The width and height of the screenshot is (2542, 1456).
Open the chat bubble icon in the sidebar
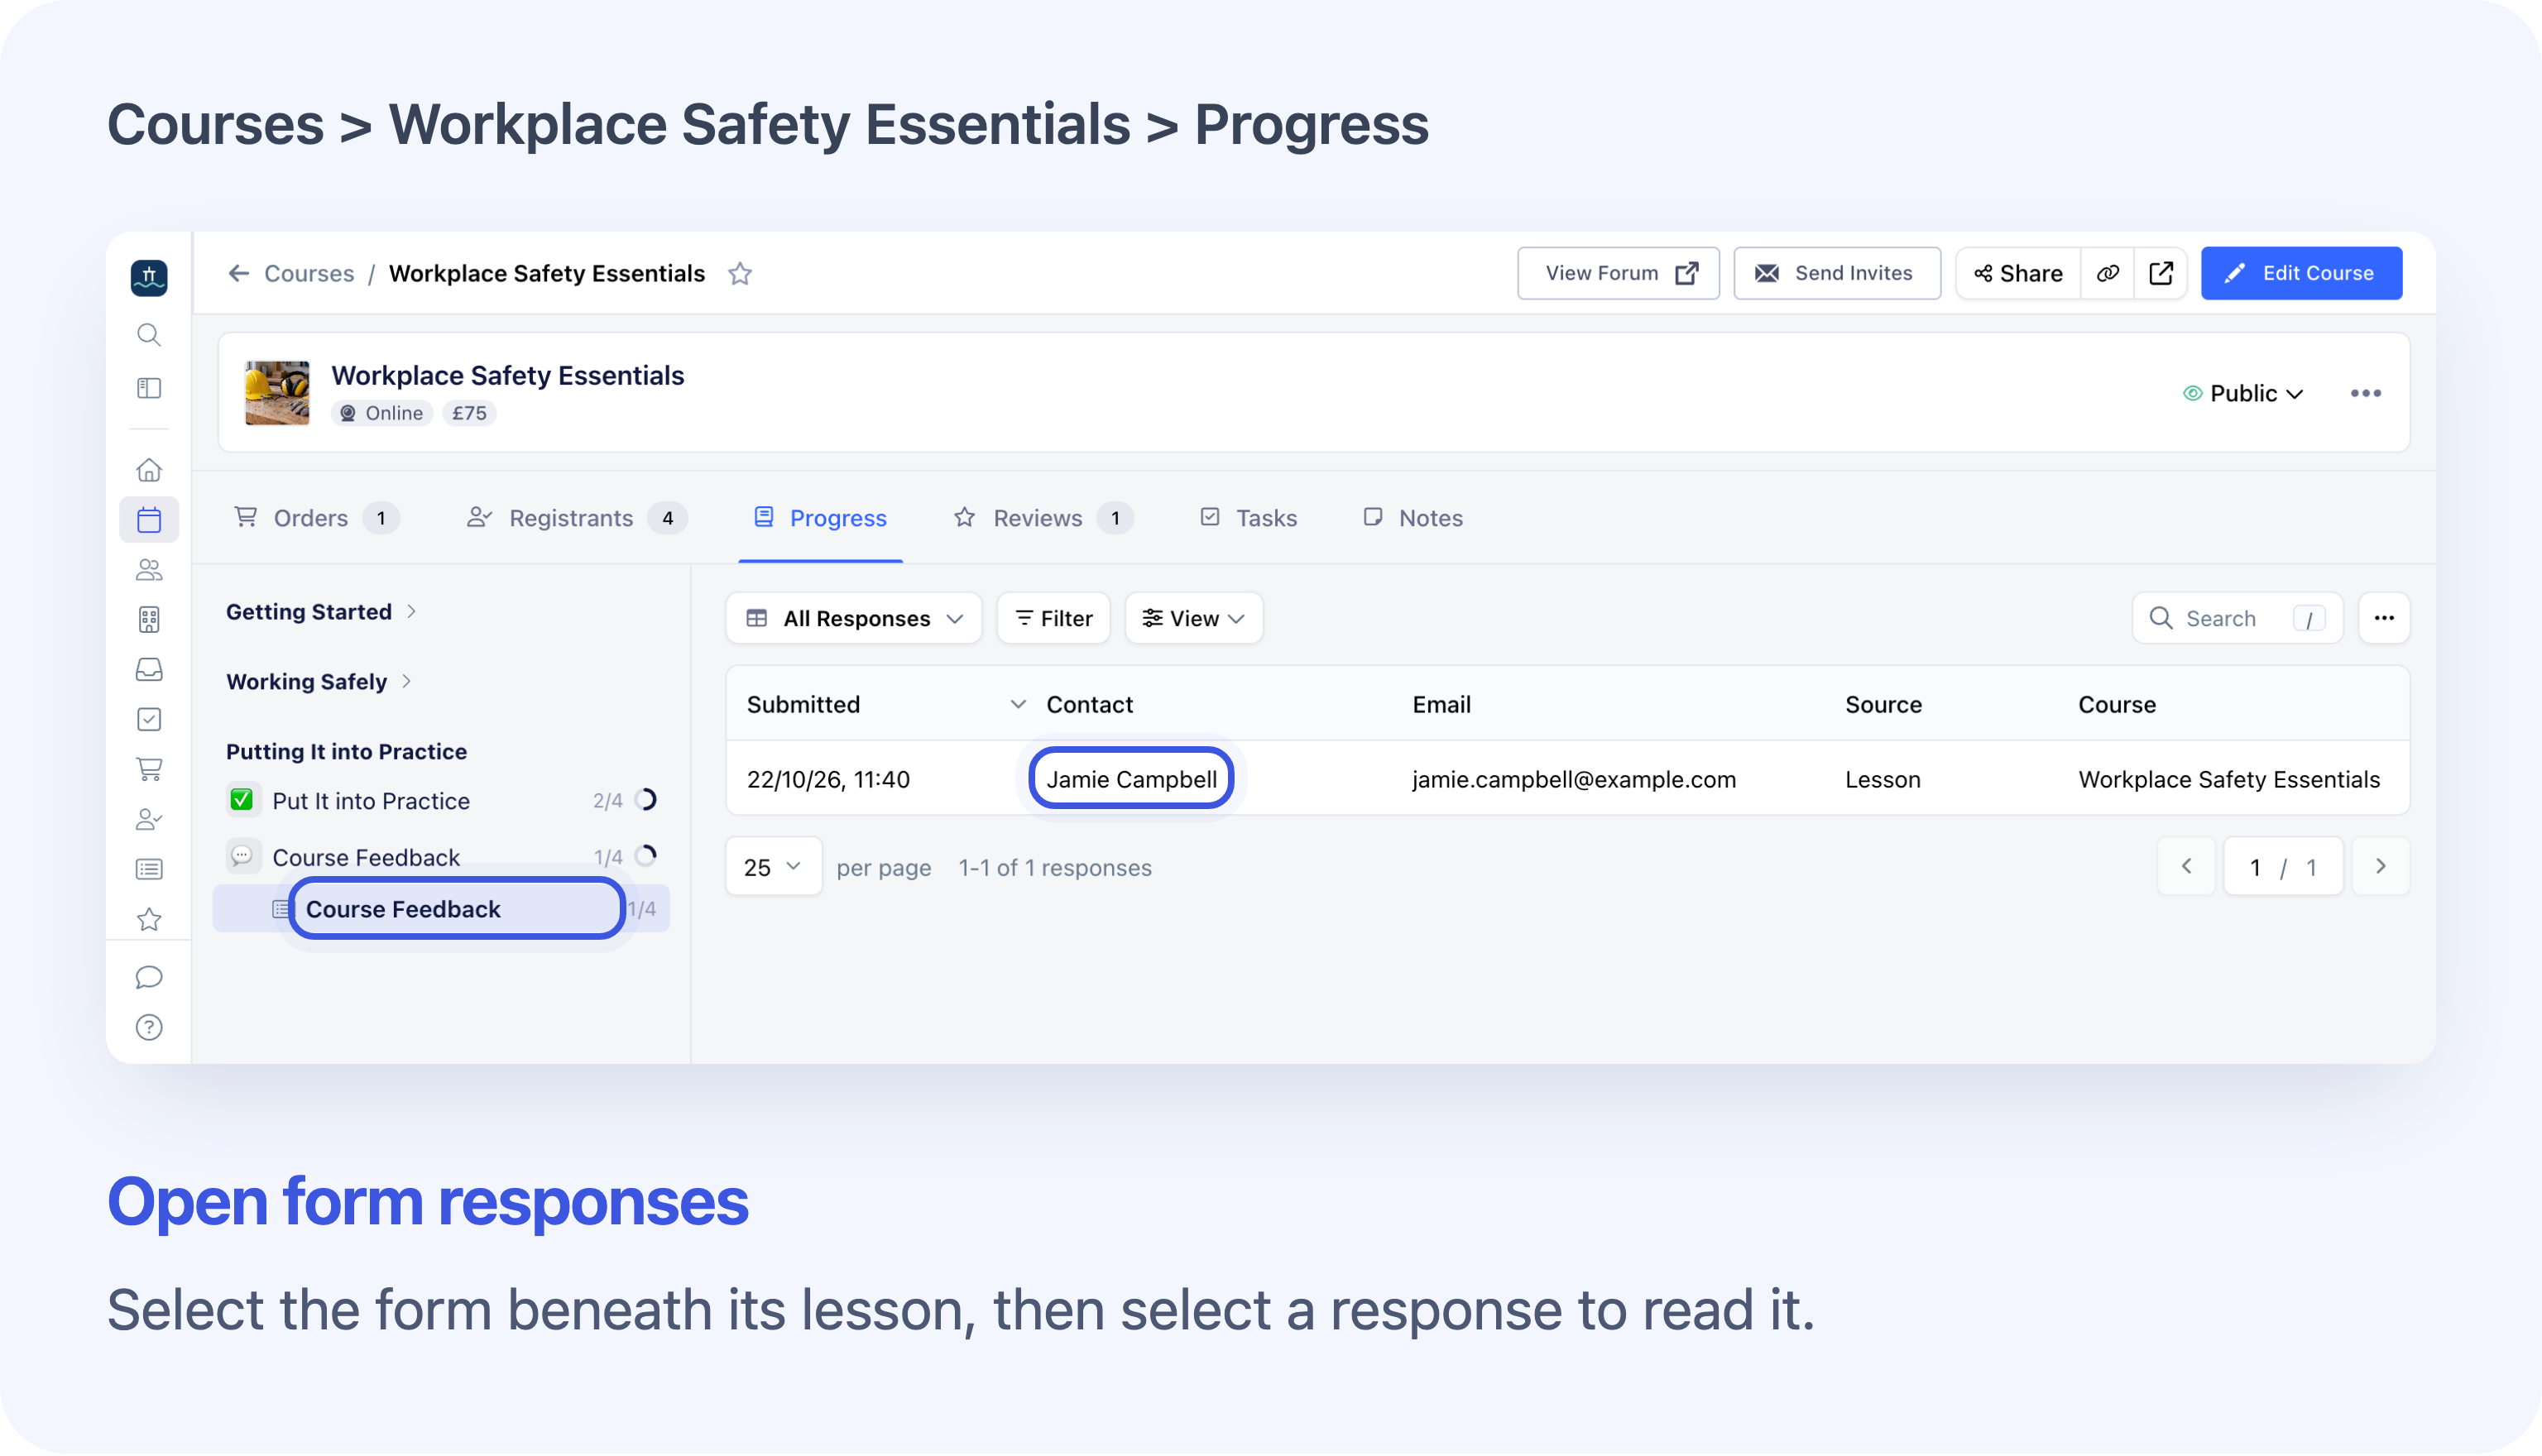[x=149, y=977]
